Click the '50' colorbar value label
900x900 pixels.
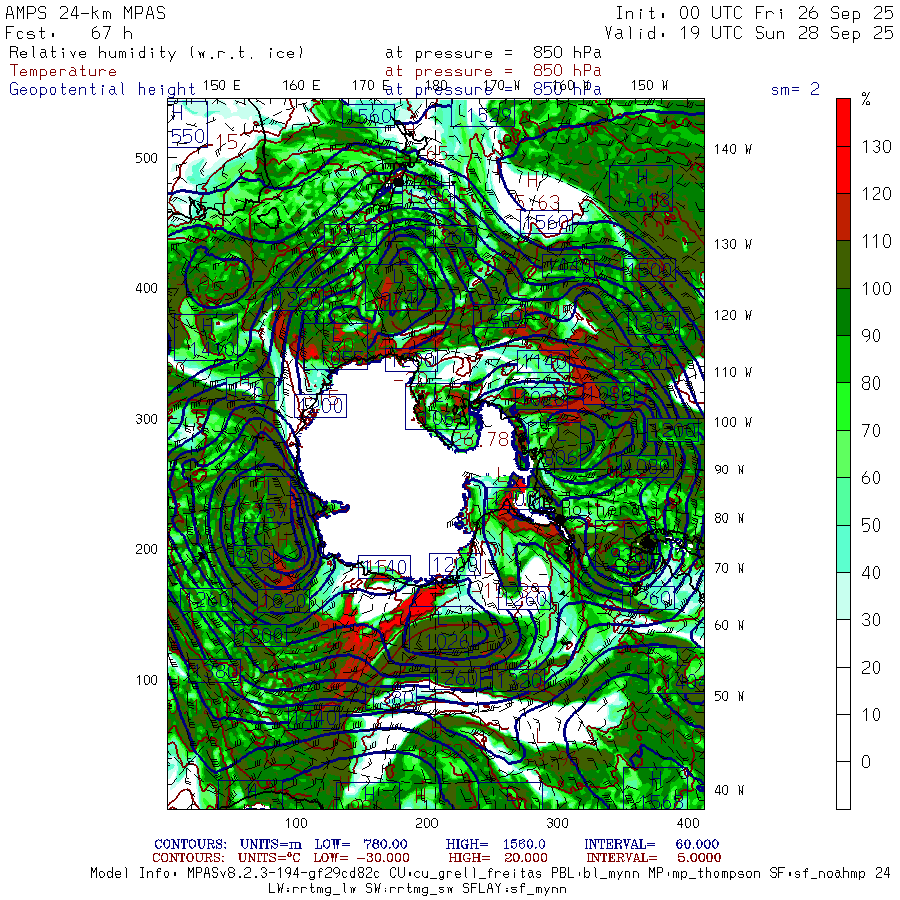(871, 525)
